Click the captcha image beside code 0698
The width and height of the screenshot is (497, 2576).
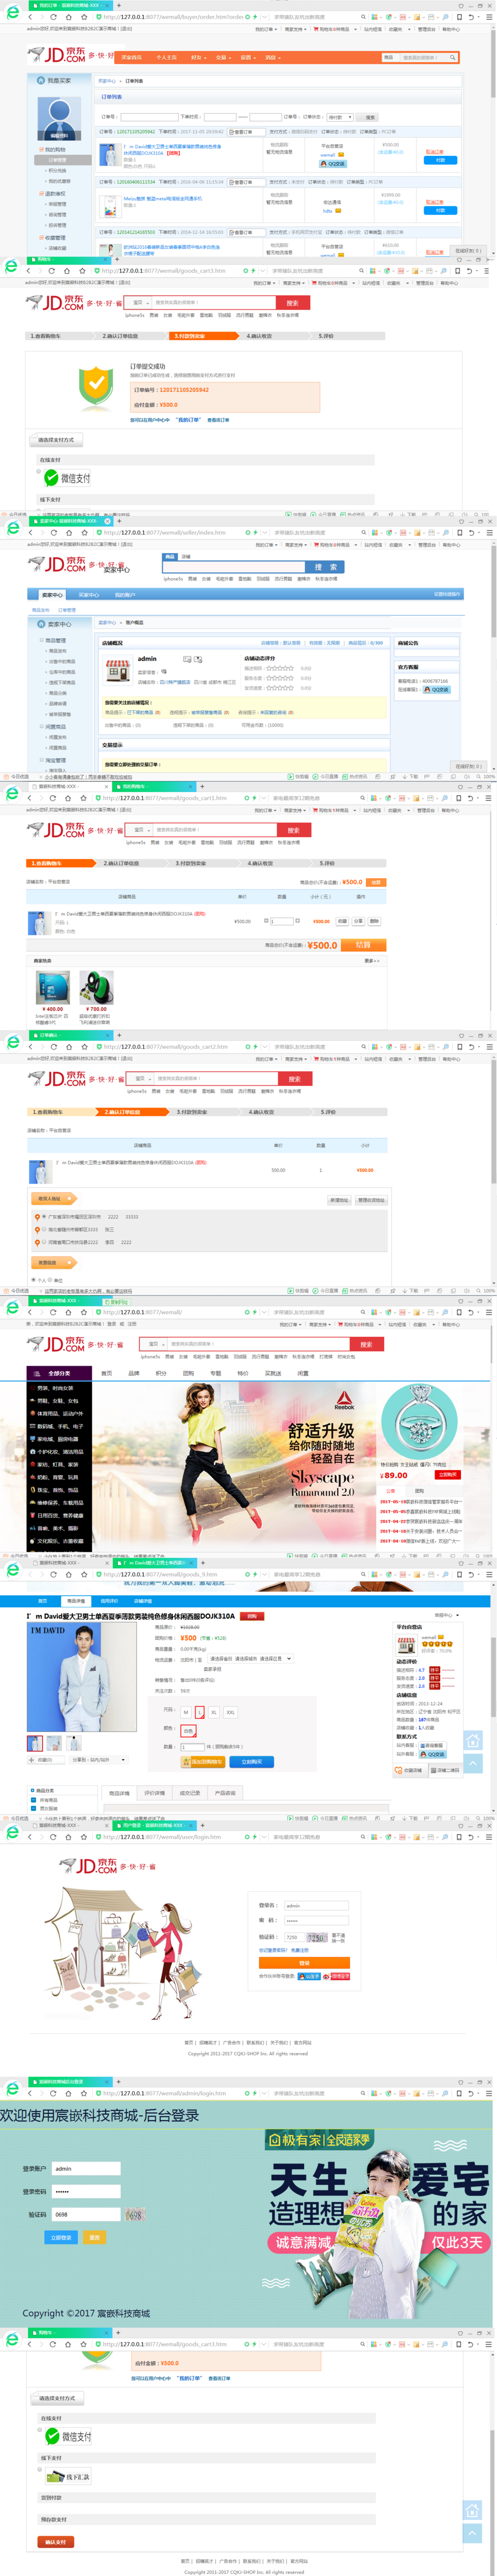click(135, 2215)
